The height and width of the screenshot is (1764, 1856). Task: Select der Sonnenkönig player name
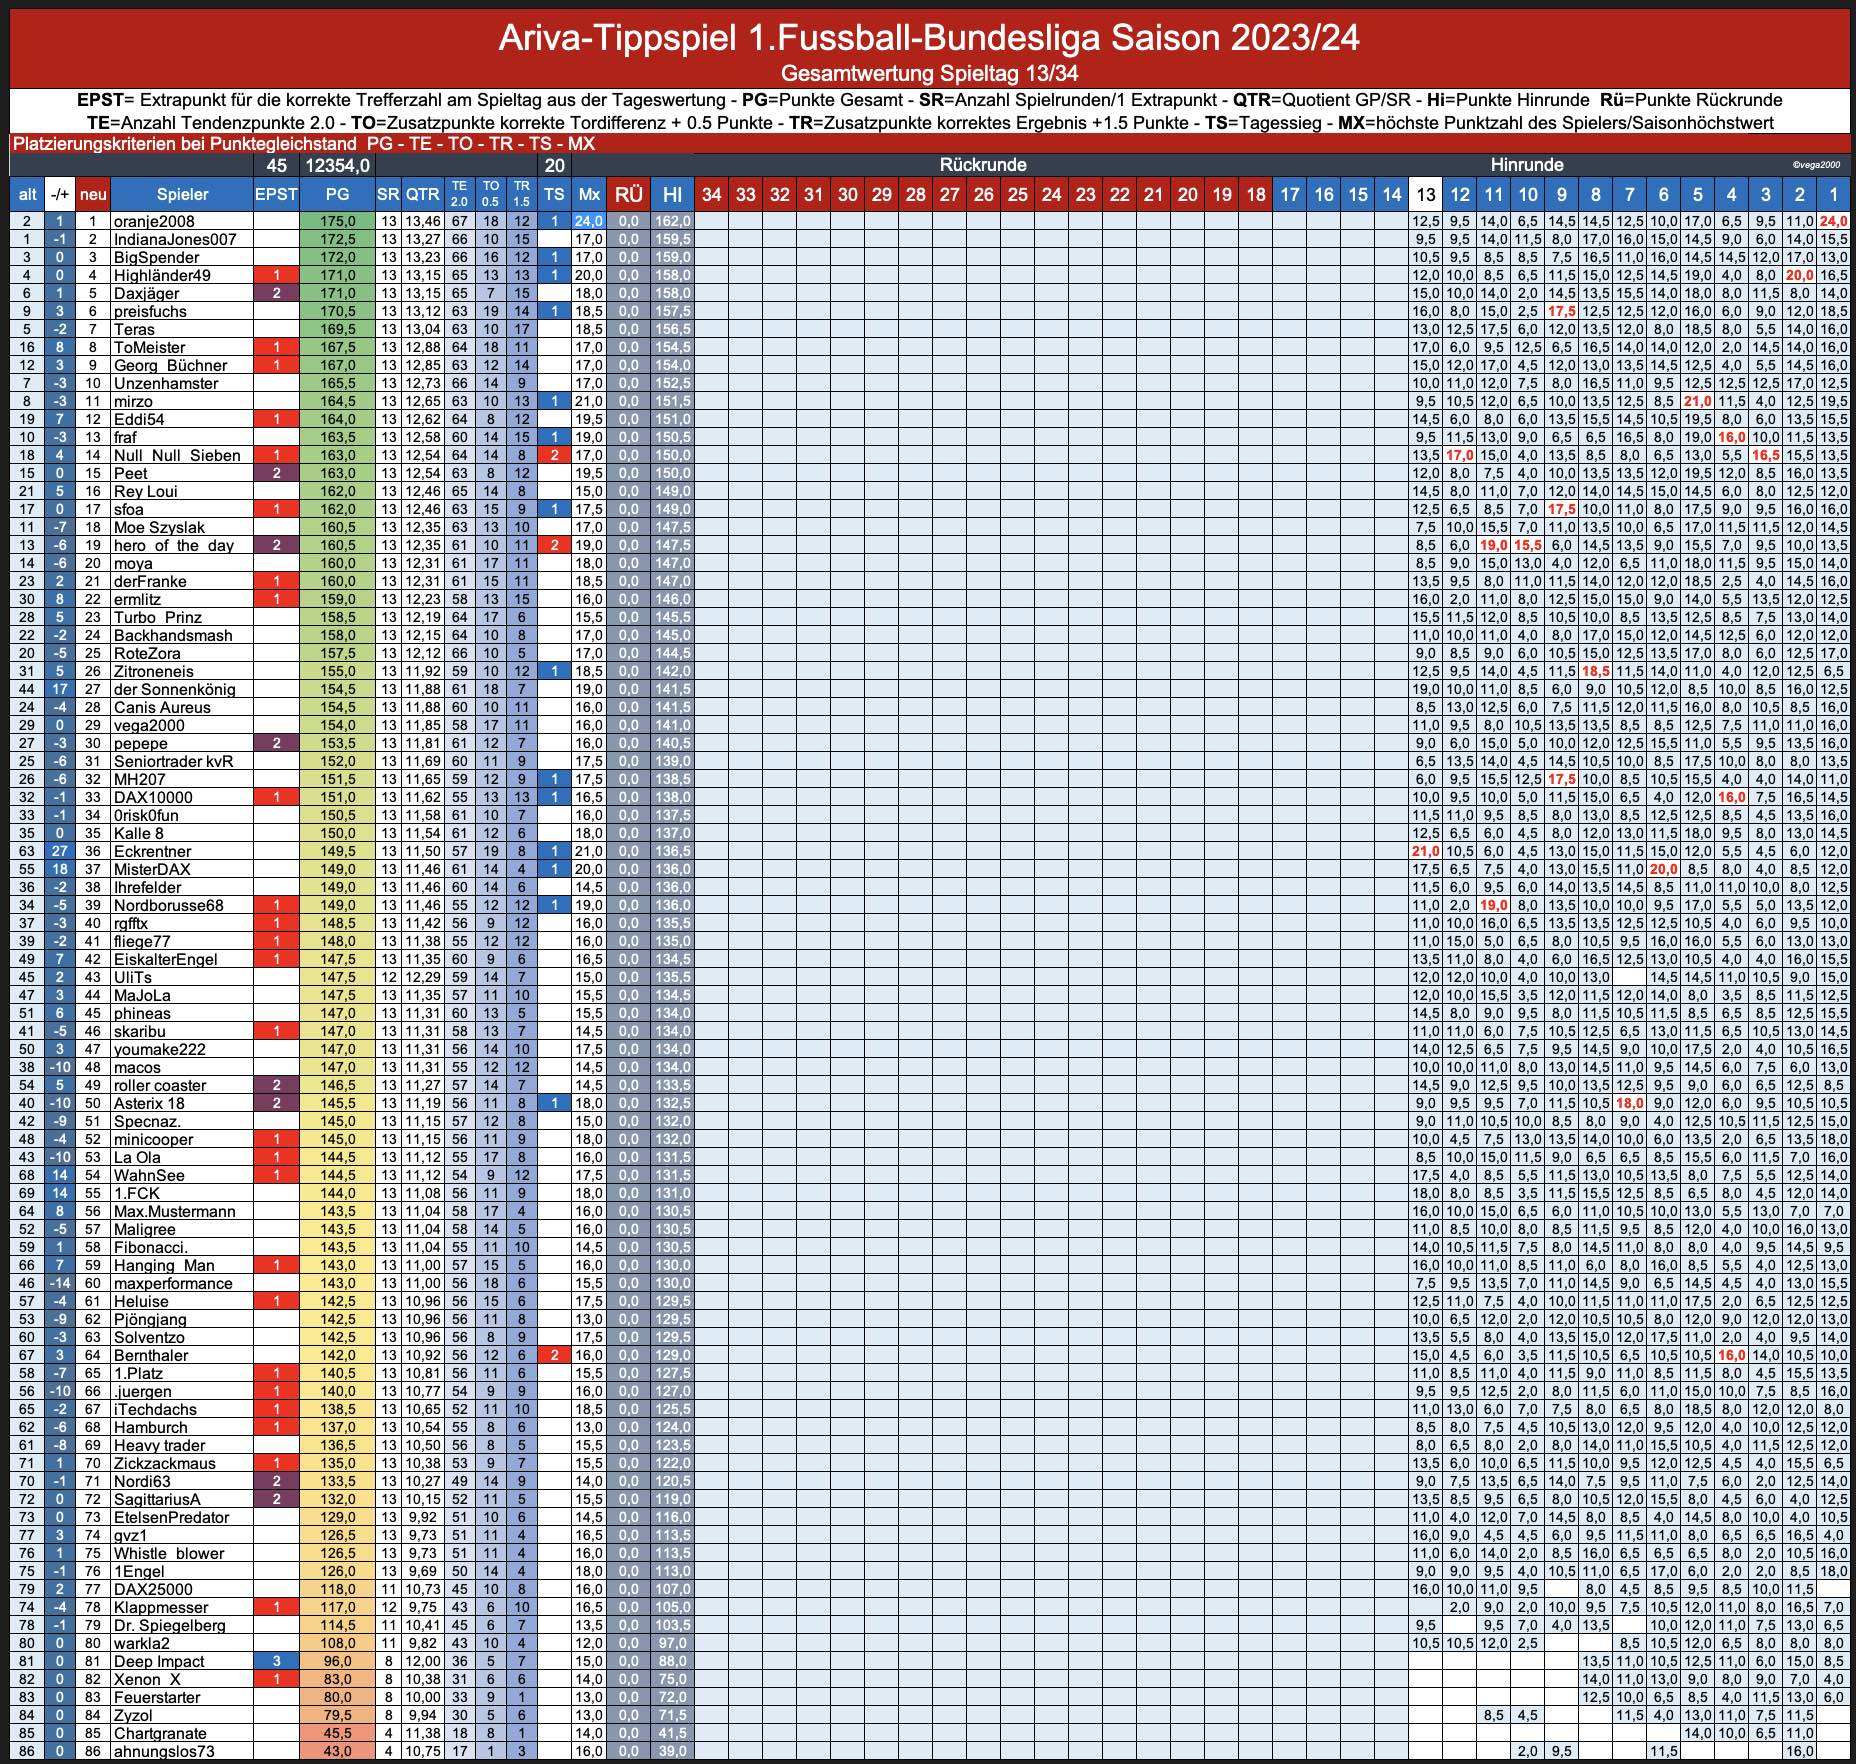[x=174, y=689]
